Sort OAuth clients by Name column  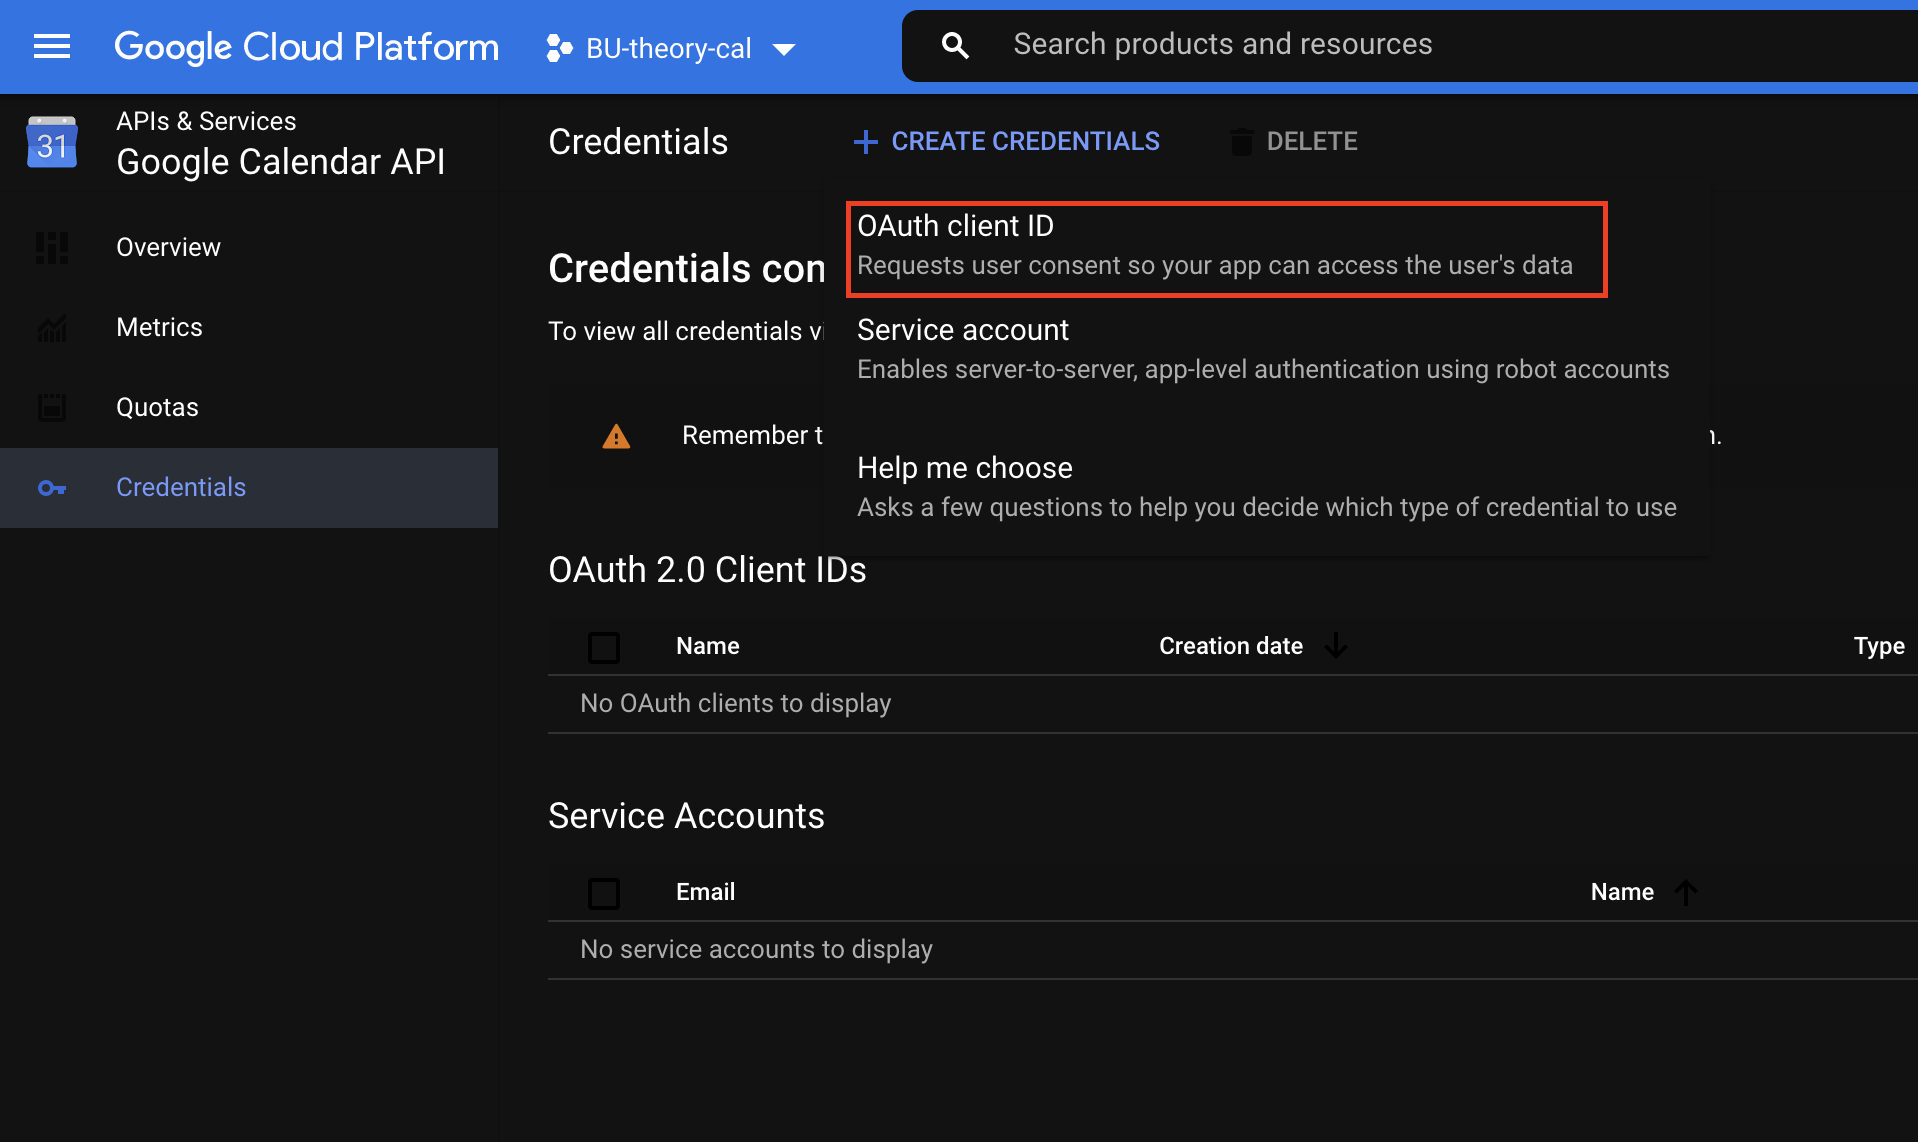point(708,646)
